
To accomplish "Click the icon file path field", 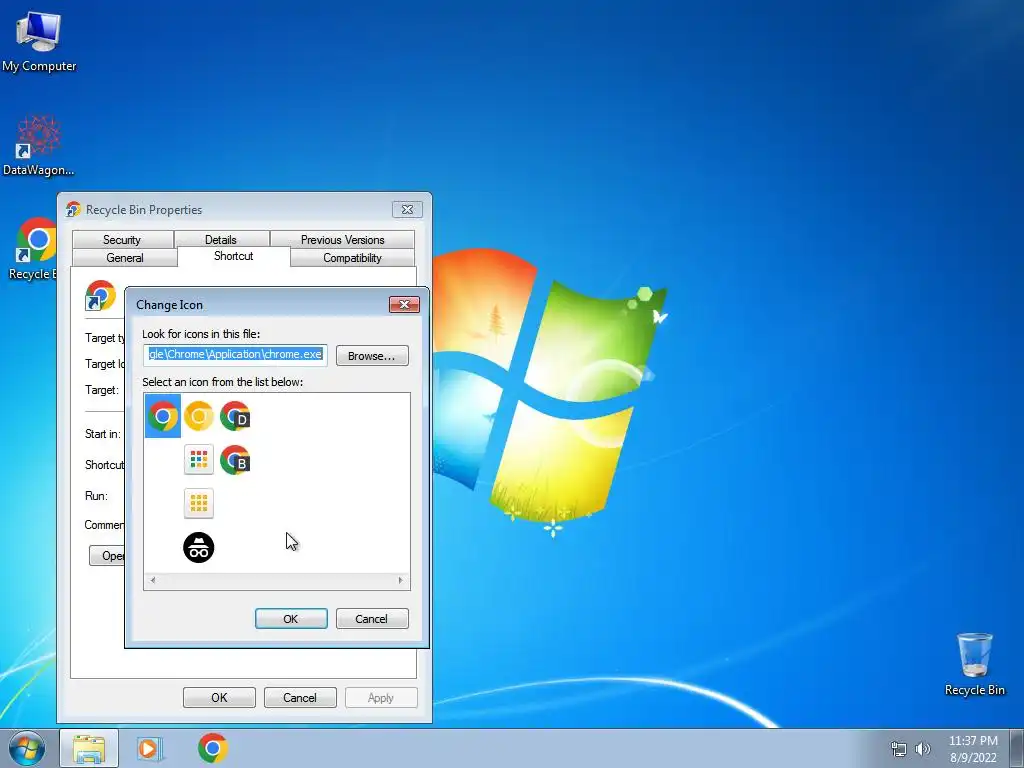I will point(235,355).
